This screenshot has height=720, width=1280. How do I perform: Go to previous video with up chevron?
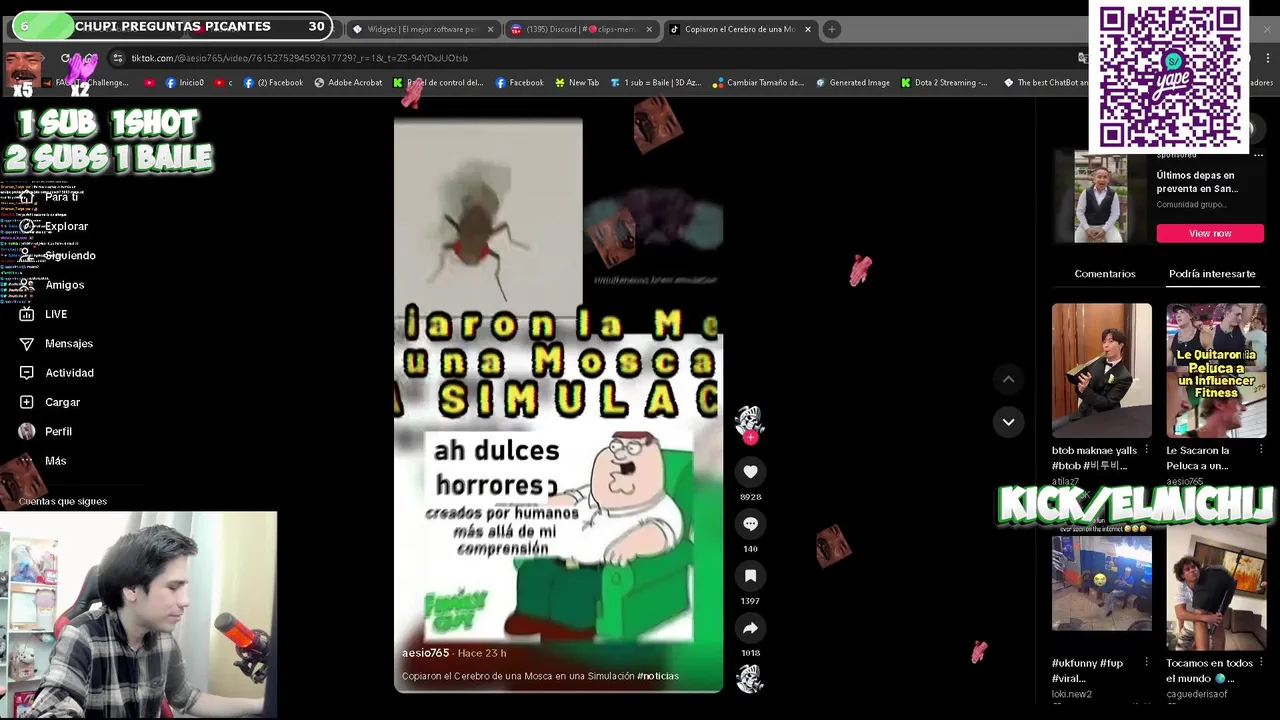[1008, 379]
